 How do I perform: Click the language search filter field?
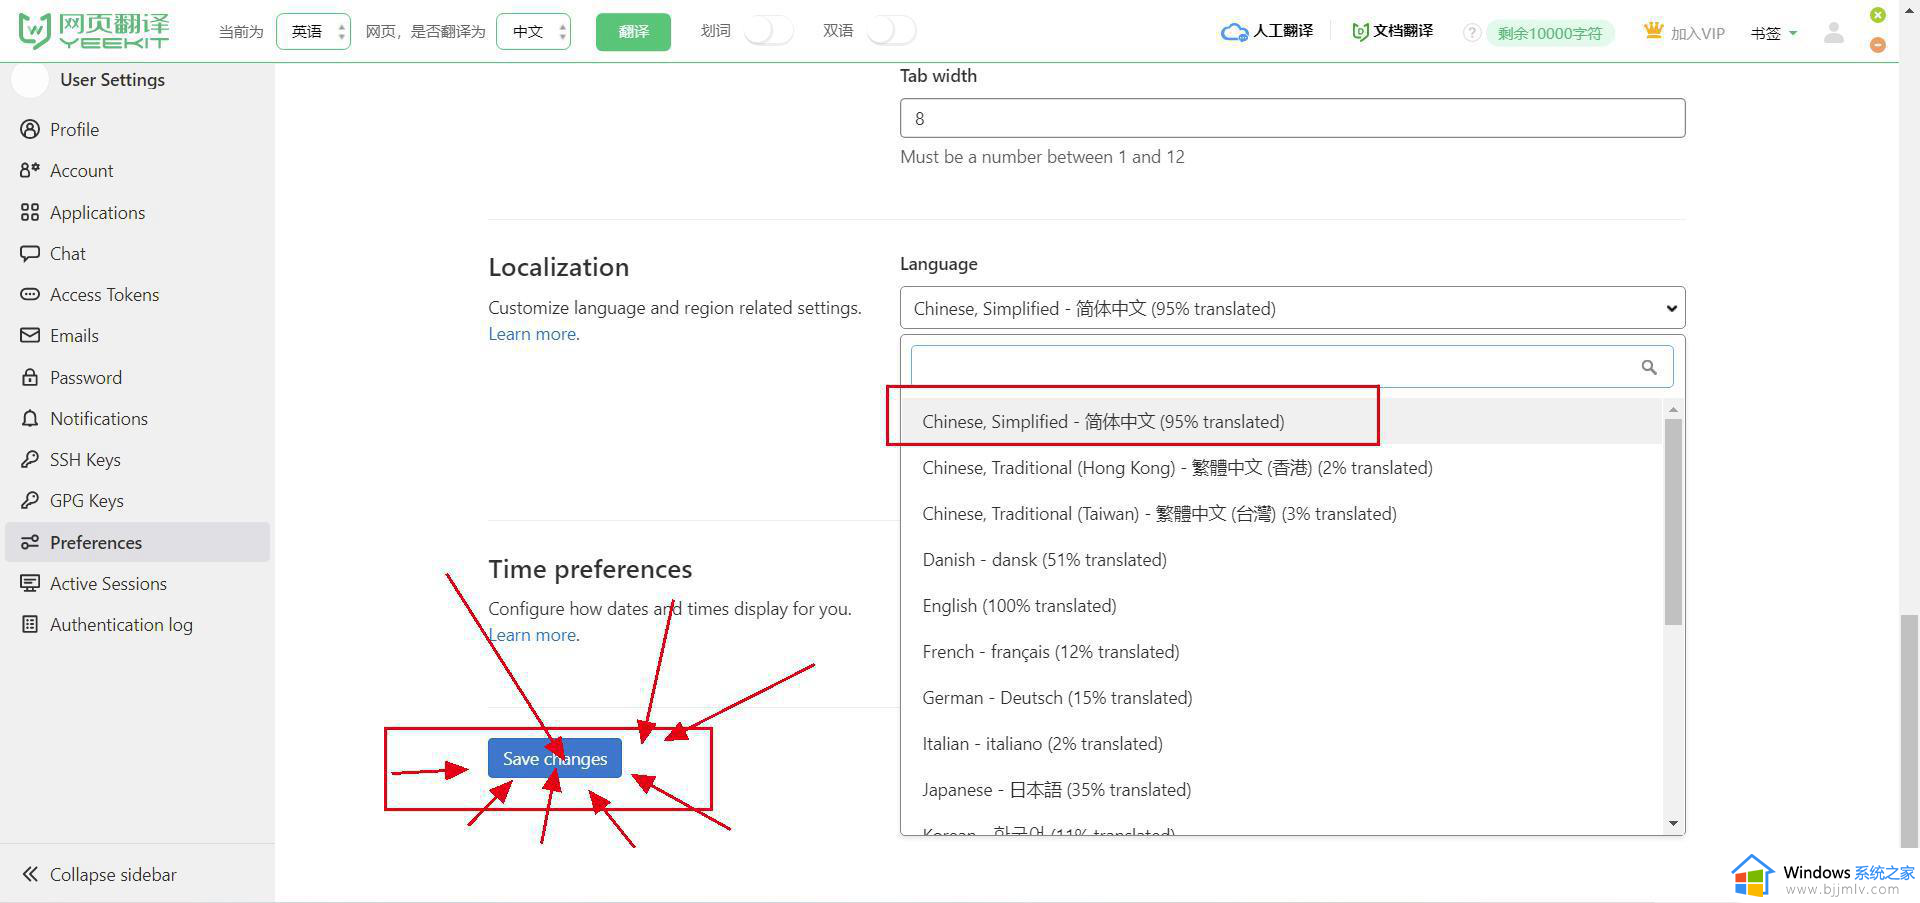(1292, 367)
